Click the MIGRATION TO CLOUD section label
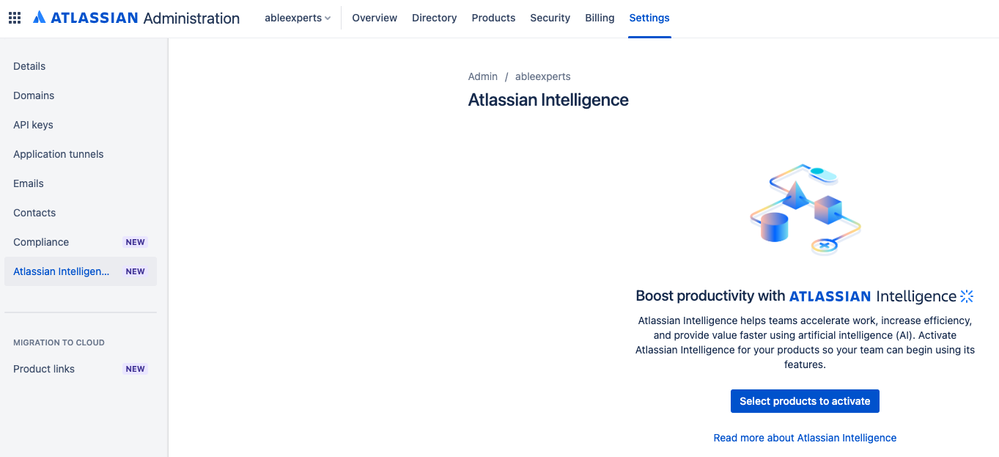 (x=59, y=343)
